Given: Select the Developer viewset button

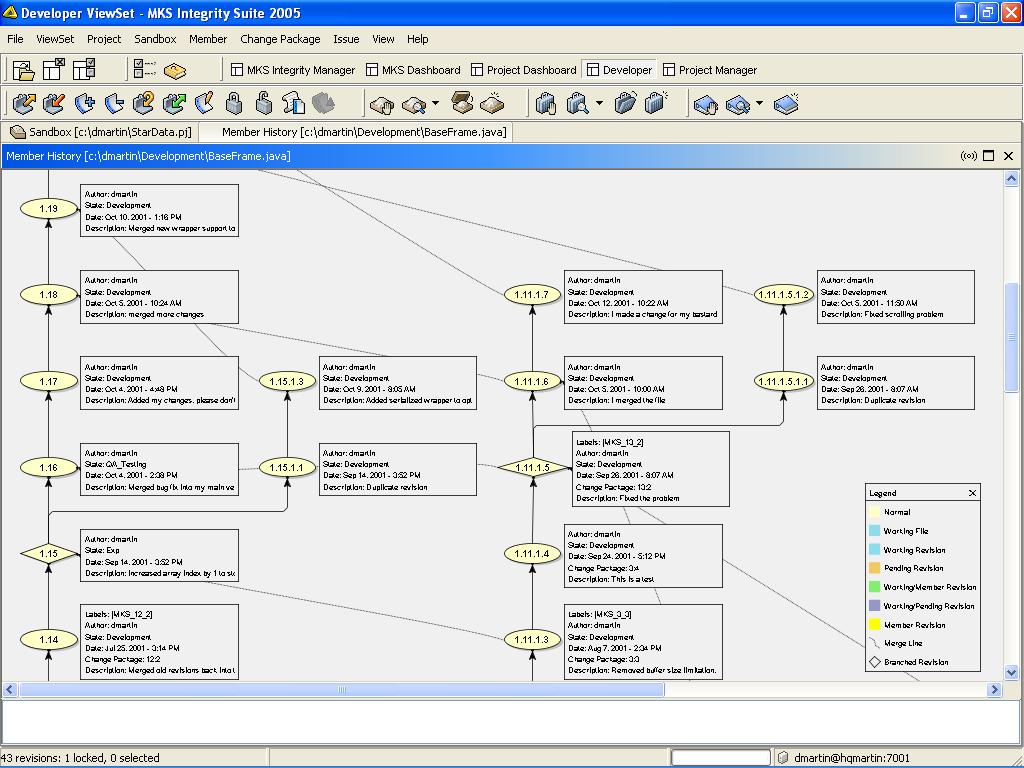Looking at the screenshot, I should 620,70.
